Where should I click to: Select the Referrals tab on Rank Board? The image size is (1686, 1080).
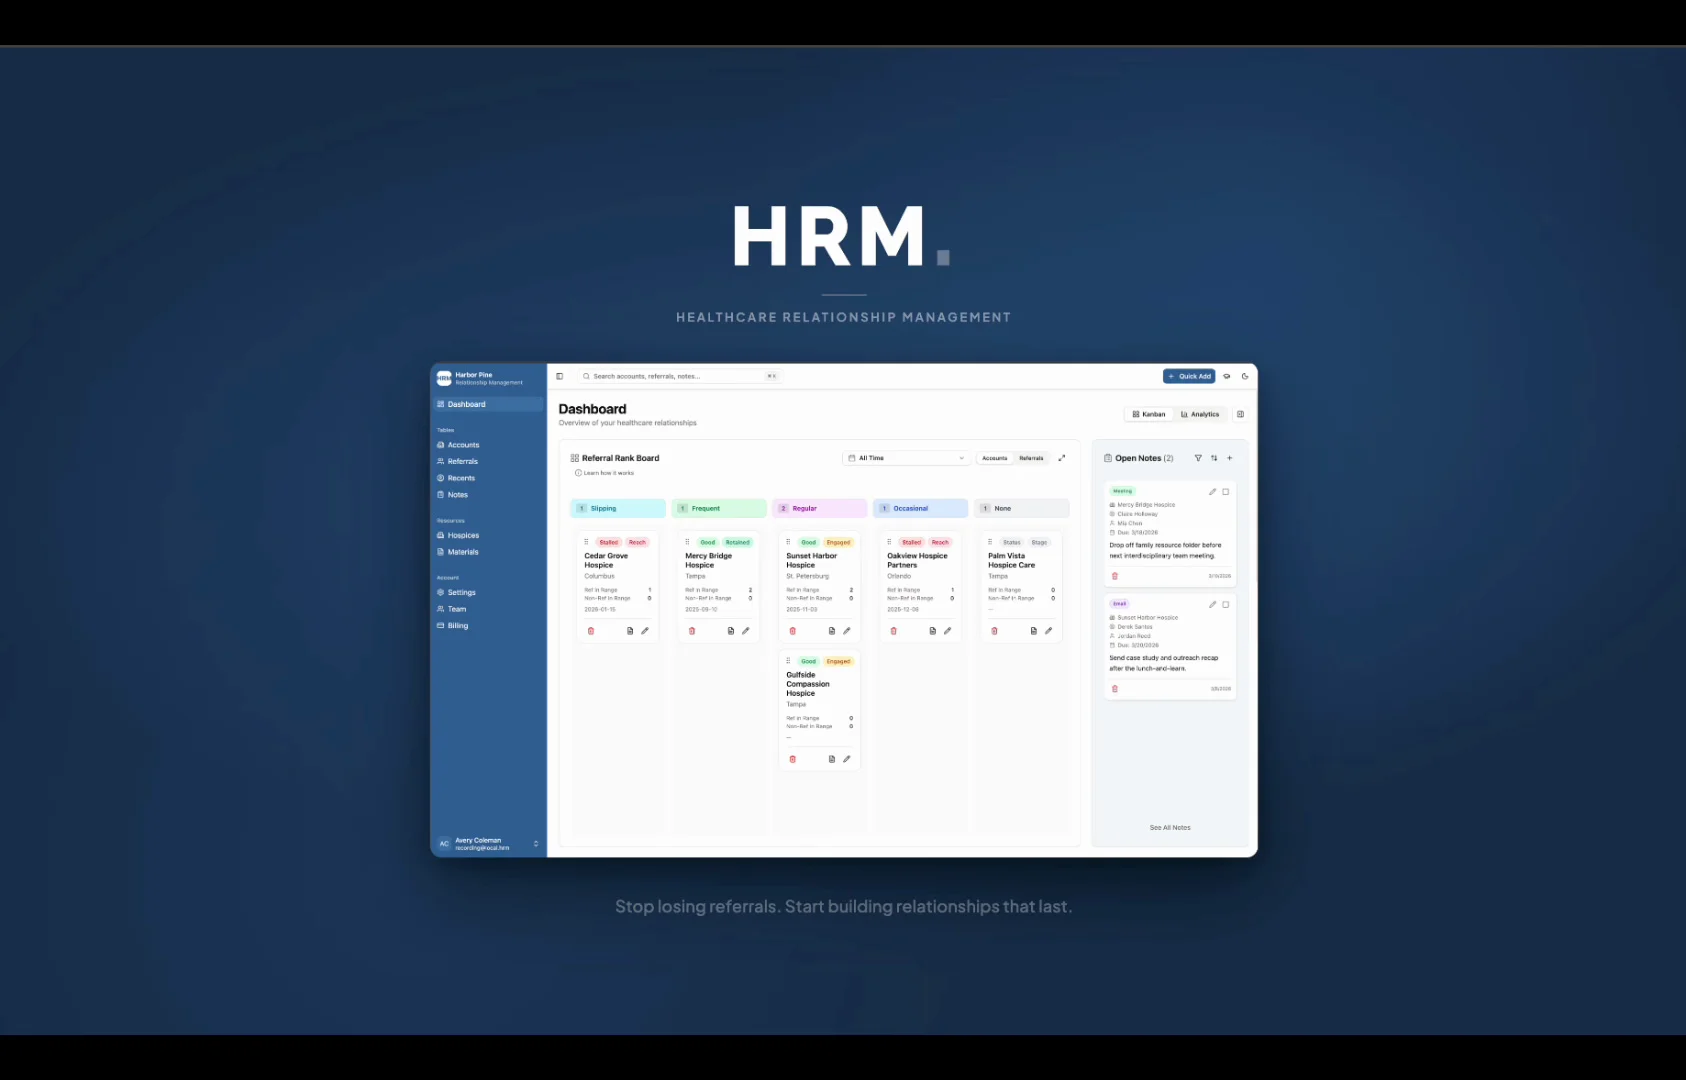(x=1031, y=458)
